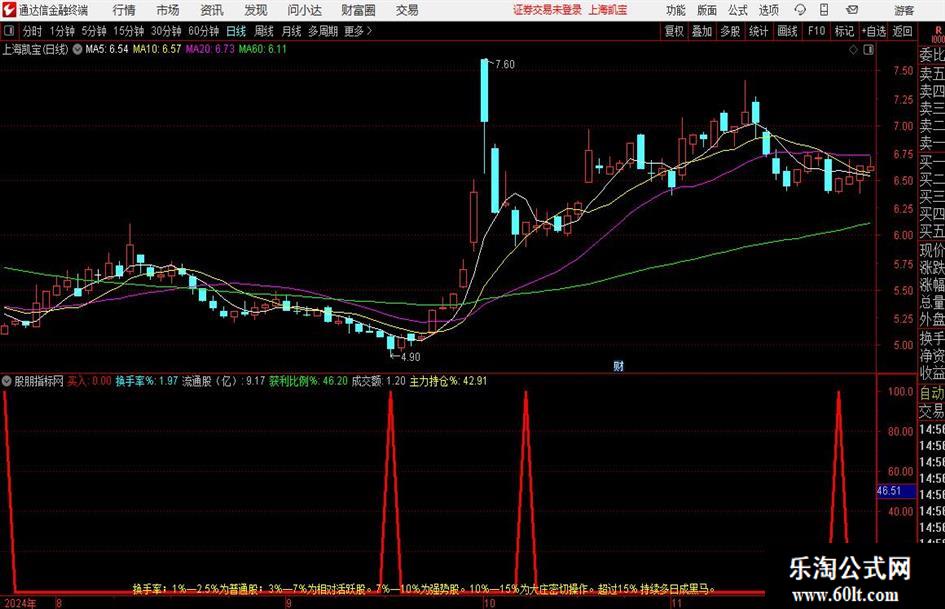945x609 pixels.
Task: Open the 市场 menu
Action: 168,10
